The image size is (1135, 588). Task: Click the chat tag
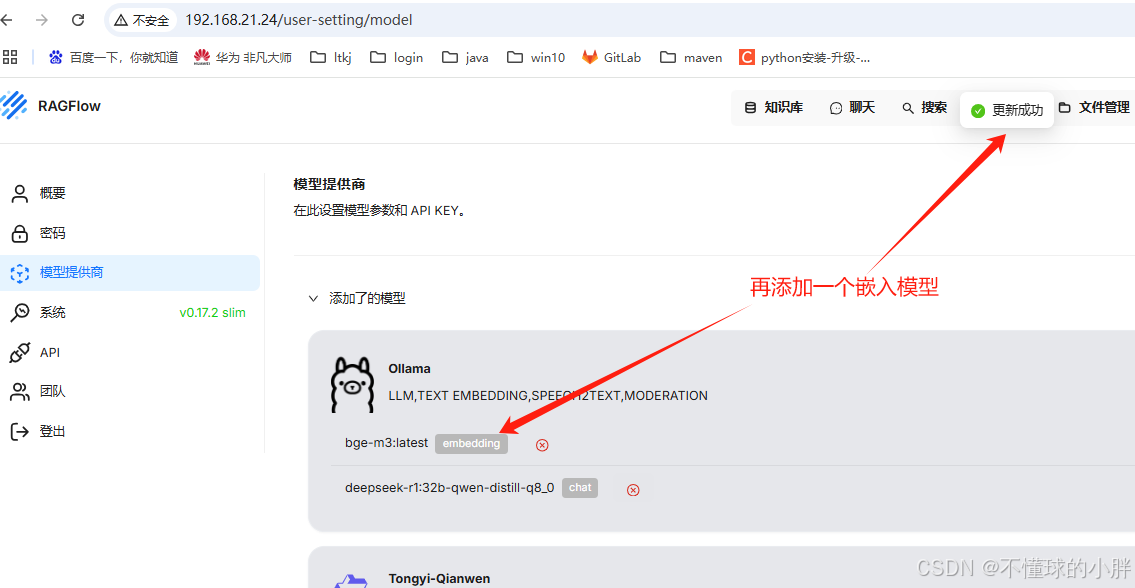click(580, 487)
